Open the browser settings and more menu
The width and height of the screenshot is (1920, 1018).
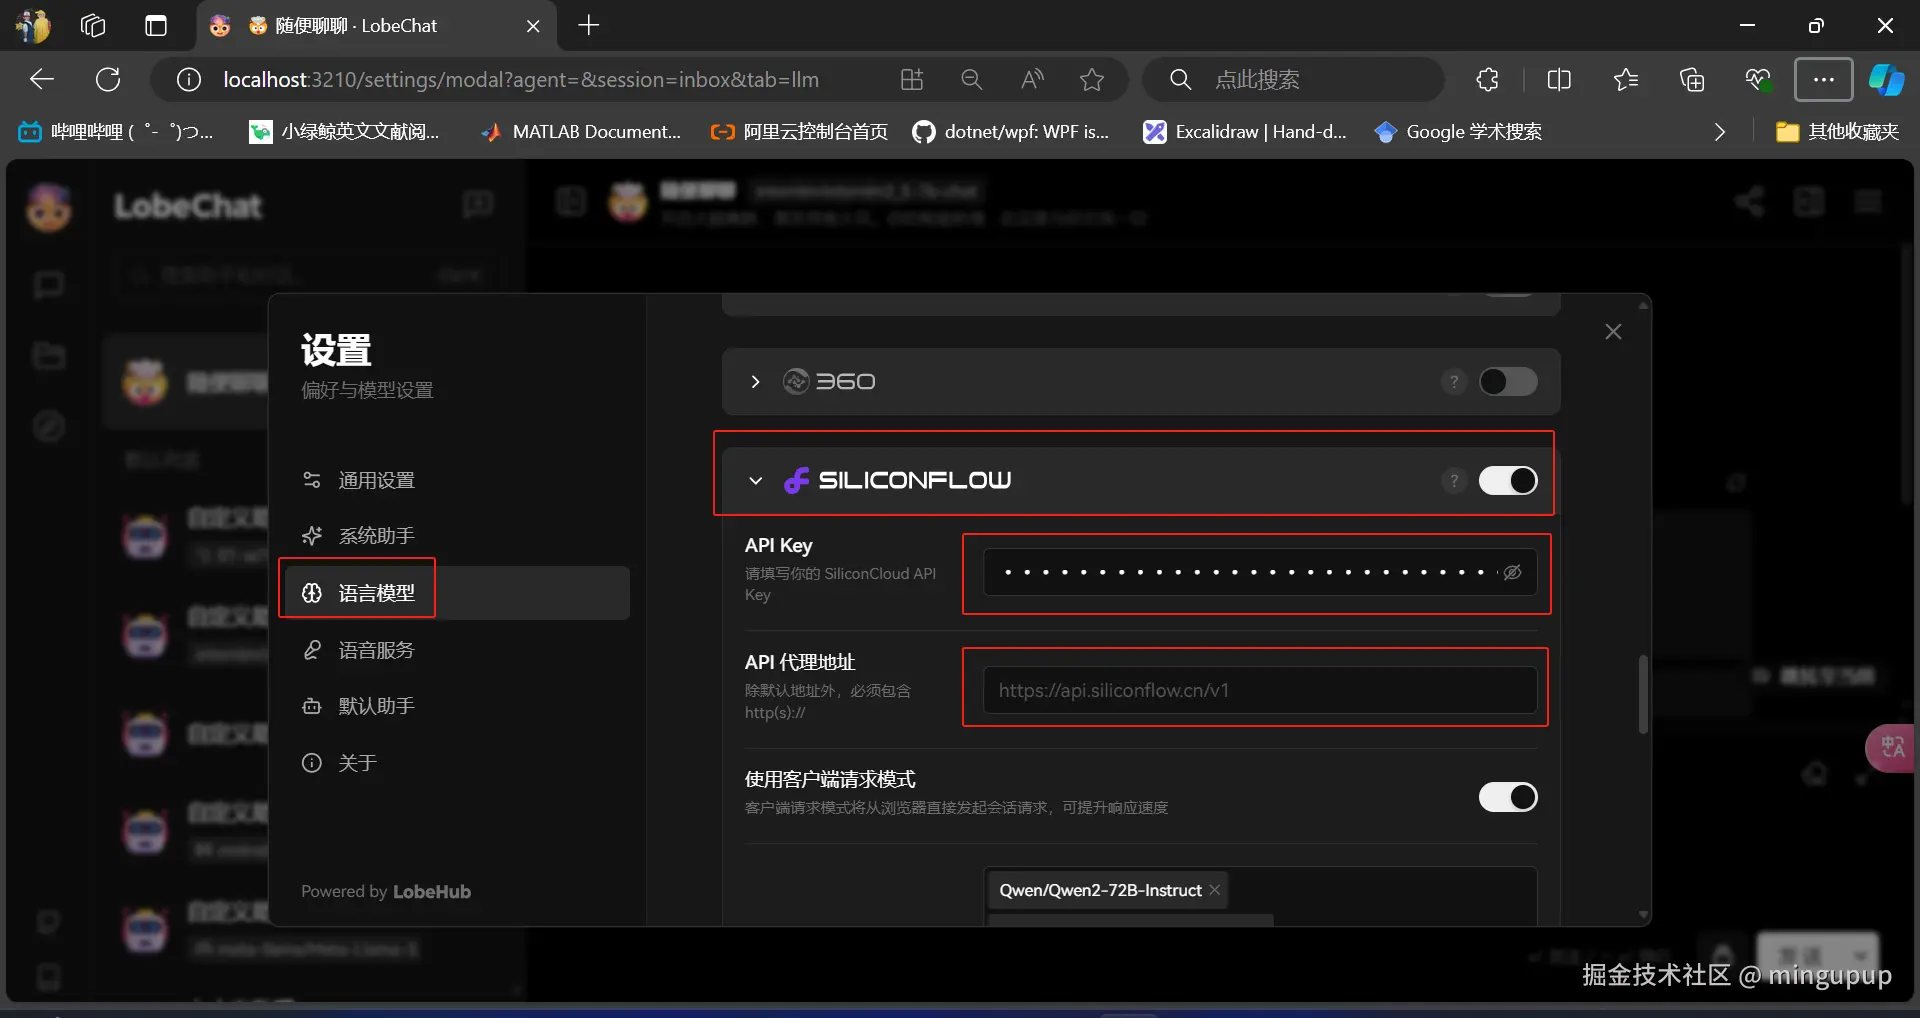tap(1824, 79)
